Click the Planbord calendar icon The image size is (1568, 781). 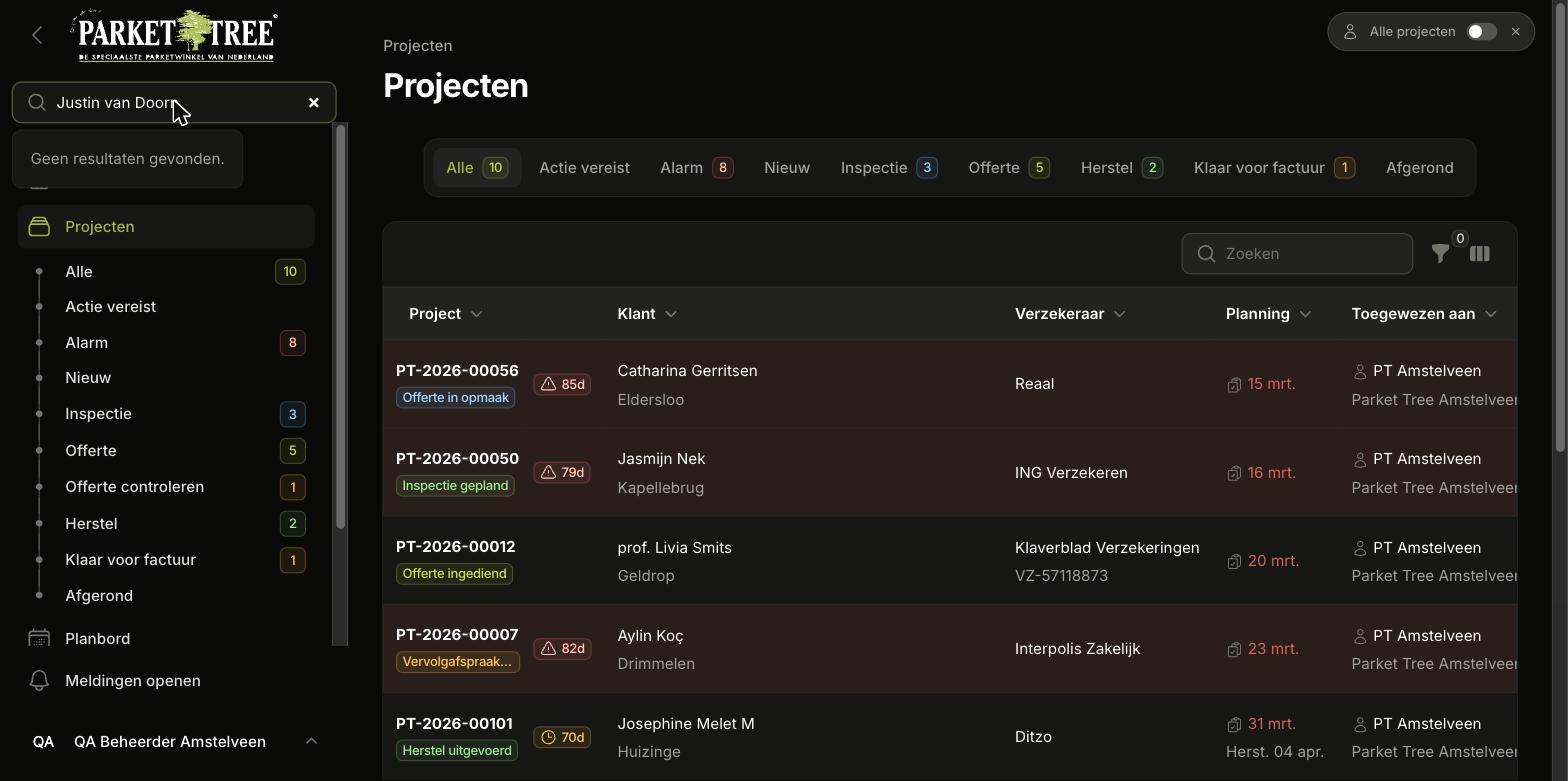point(39,638)
